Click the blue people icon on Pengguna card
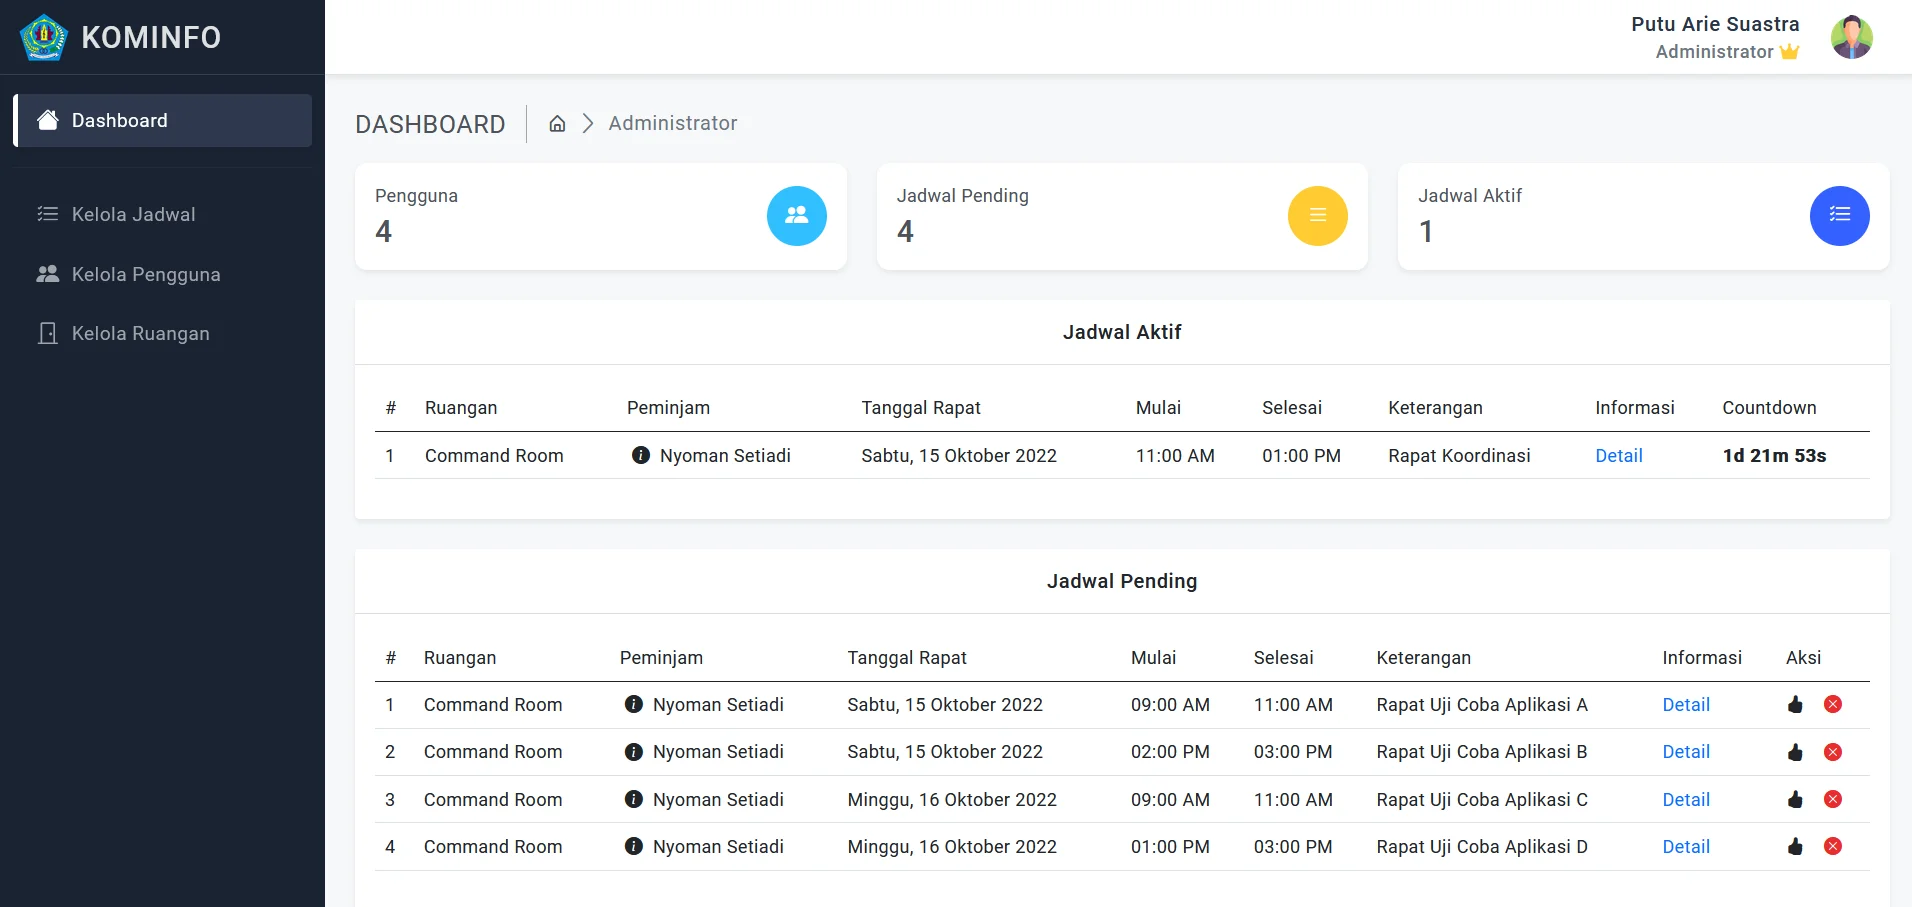Viewport: 1912px width, 907px height. pyautogui.click(x=796, y=216)
